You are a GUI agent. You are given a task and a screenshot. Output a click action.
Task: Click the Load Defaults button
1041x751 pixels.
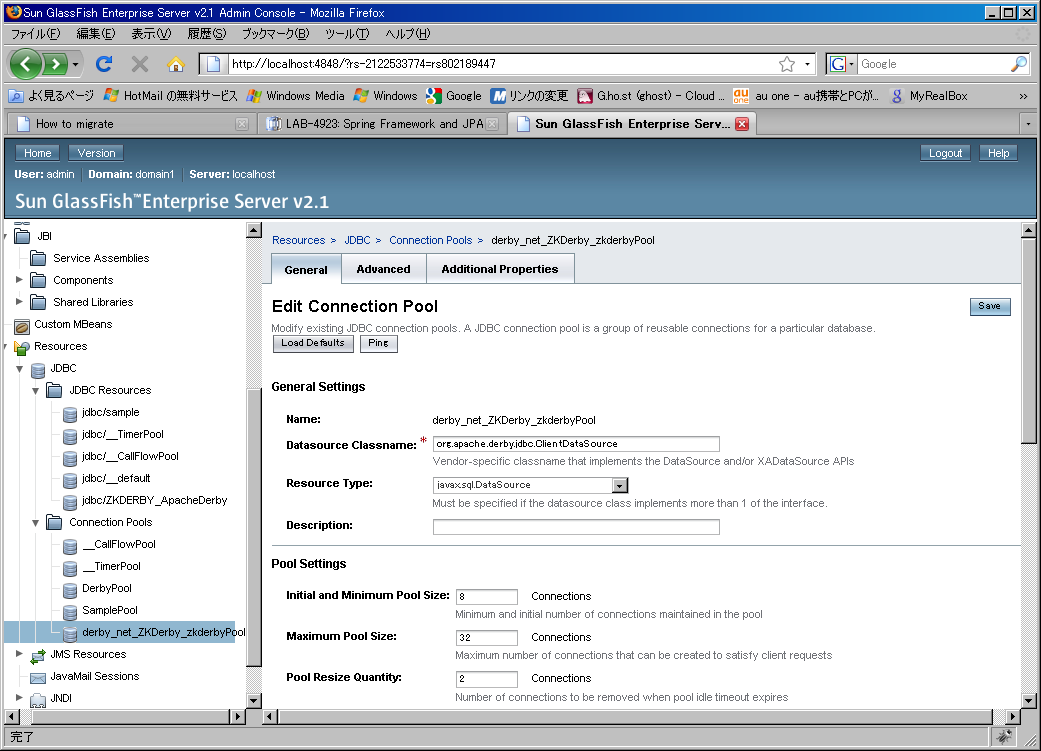pyautogui.click(x=313, y=343)
